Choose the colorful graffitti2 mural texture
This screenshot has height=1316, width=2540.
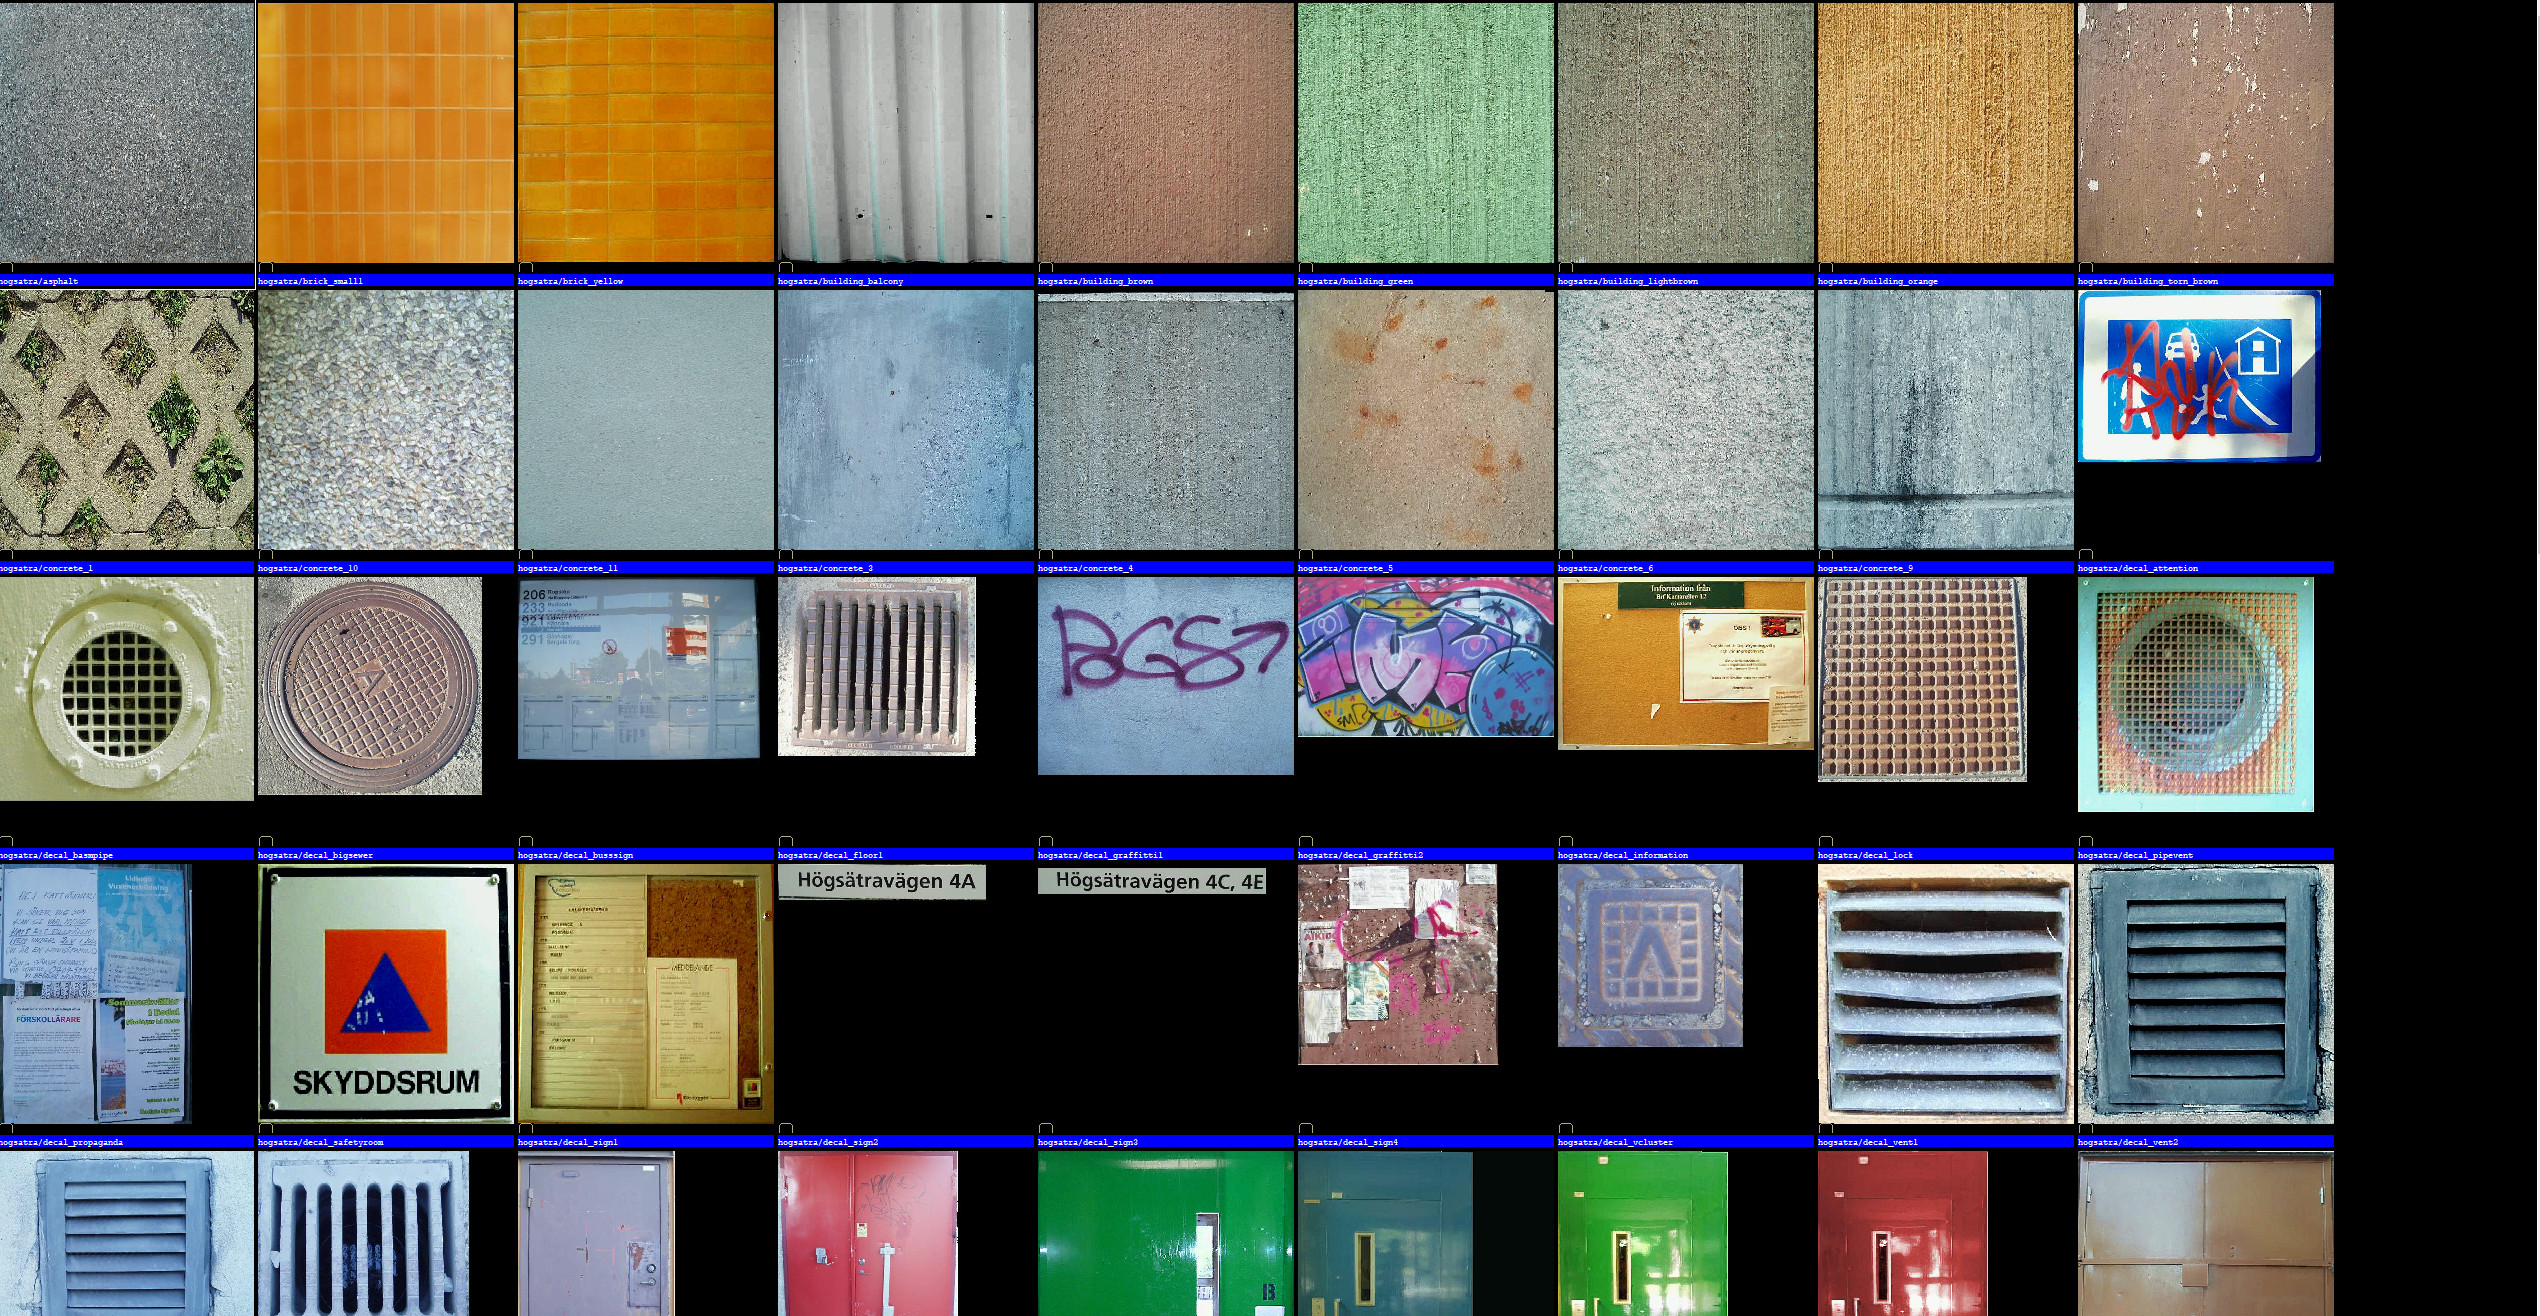[x=1425, y=657]
